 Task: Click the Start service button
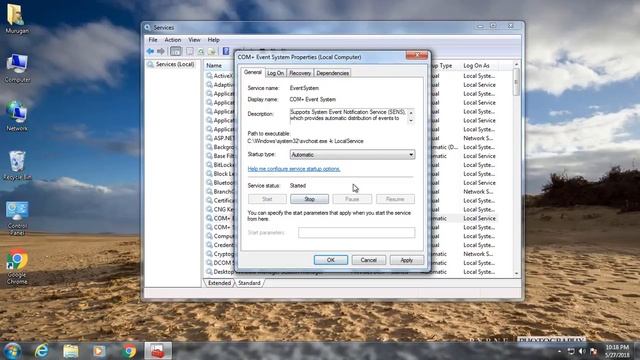point(267,199)
